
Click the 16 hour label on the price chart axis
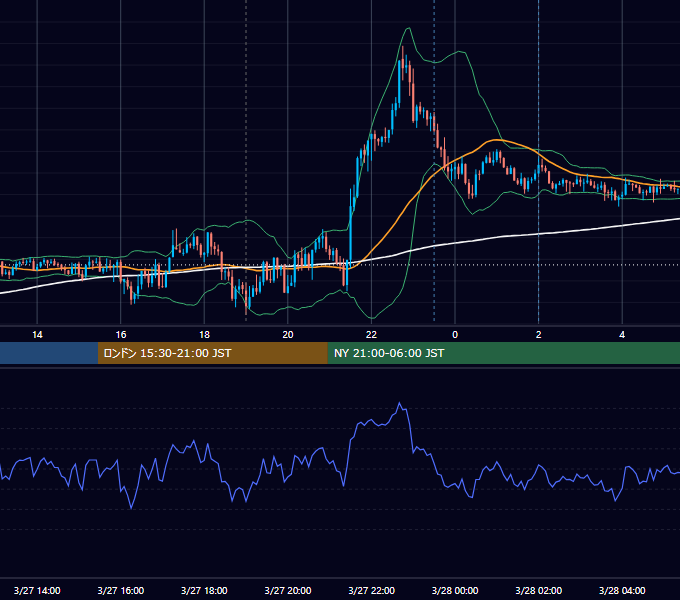coord(121,335)
